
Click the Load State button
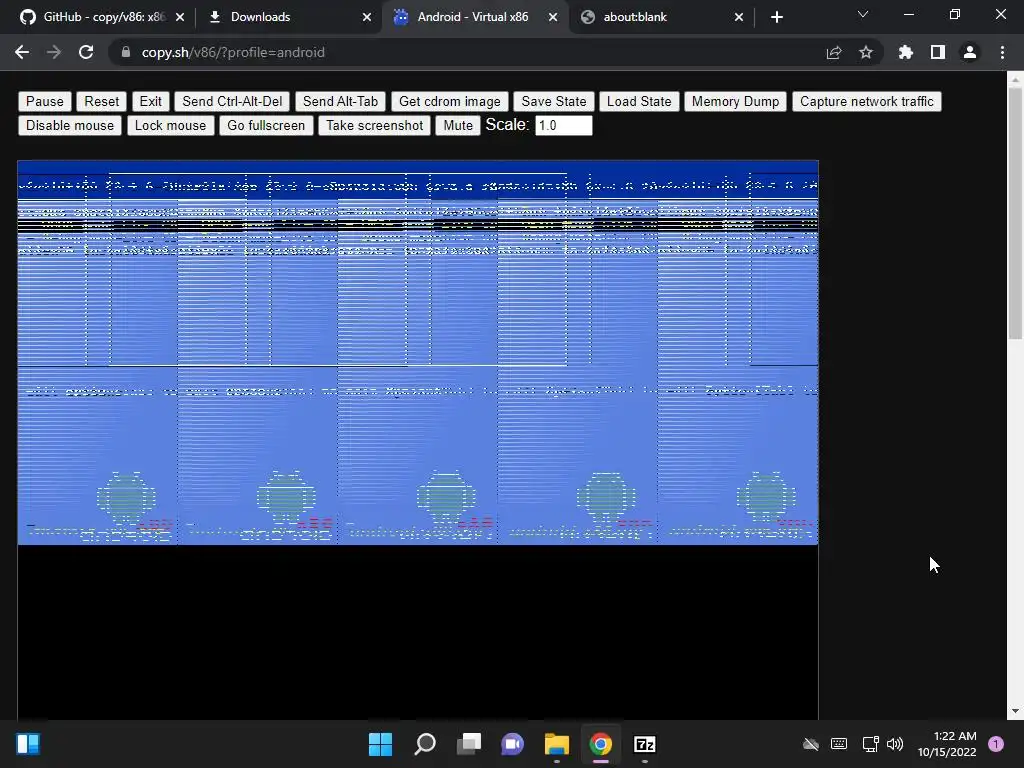tap(639, 101)
